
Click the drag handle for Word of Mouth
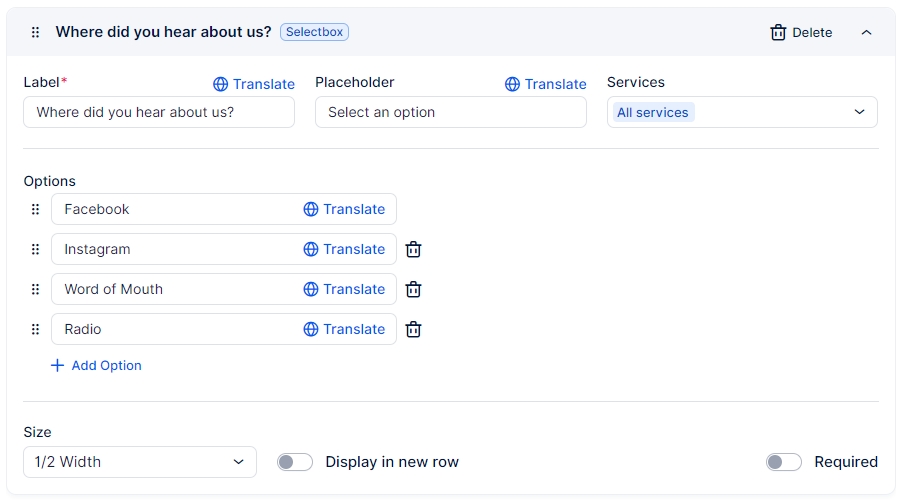click(x=35, y=289)
